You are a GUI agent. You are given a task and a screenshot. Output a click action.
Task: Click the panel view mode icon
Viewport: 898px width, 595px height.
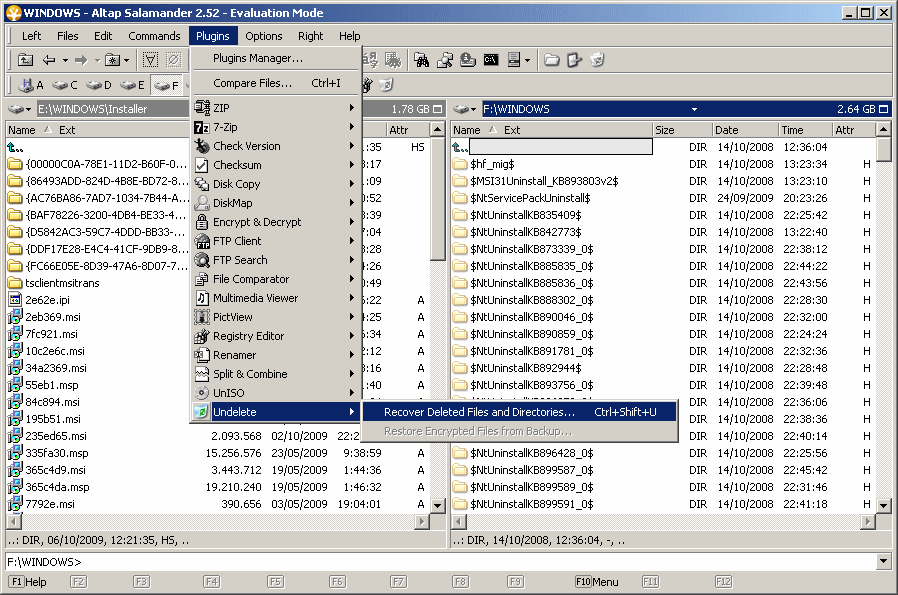(x=514, y=60)
